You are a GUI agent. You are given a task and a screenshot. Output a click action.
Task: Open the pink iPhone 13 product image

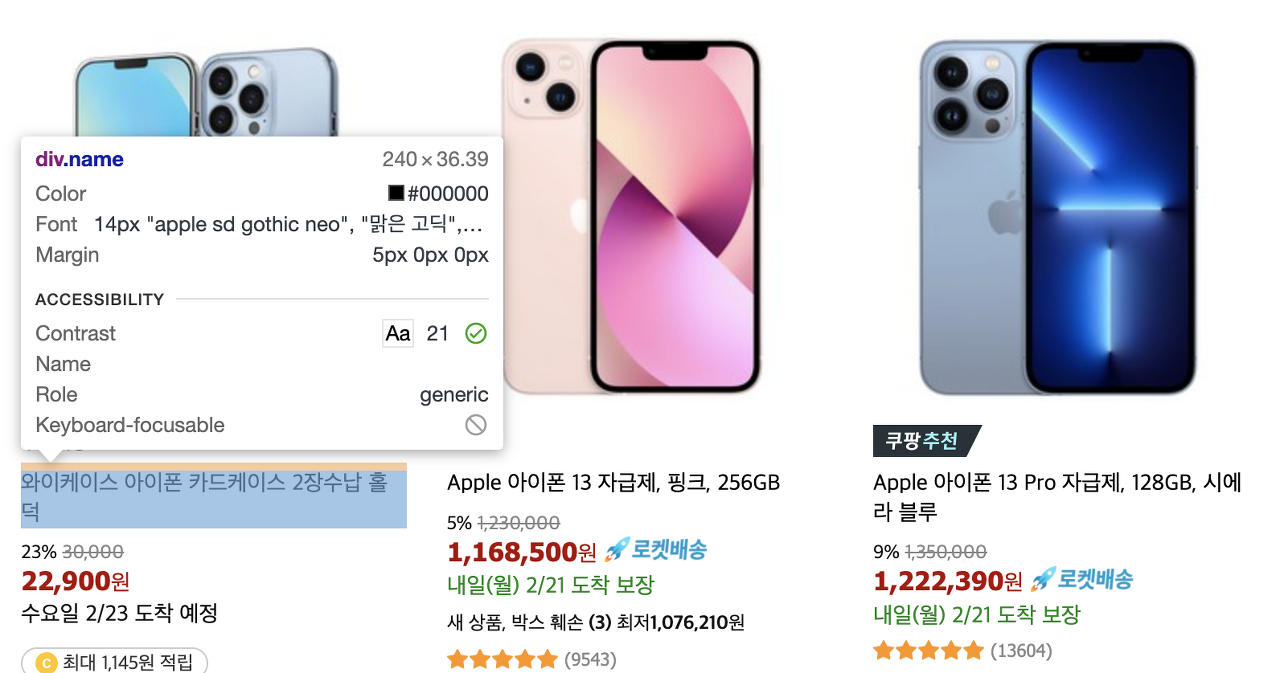tap(630, 215)
